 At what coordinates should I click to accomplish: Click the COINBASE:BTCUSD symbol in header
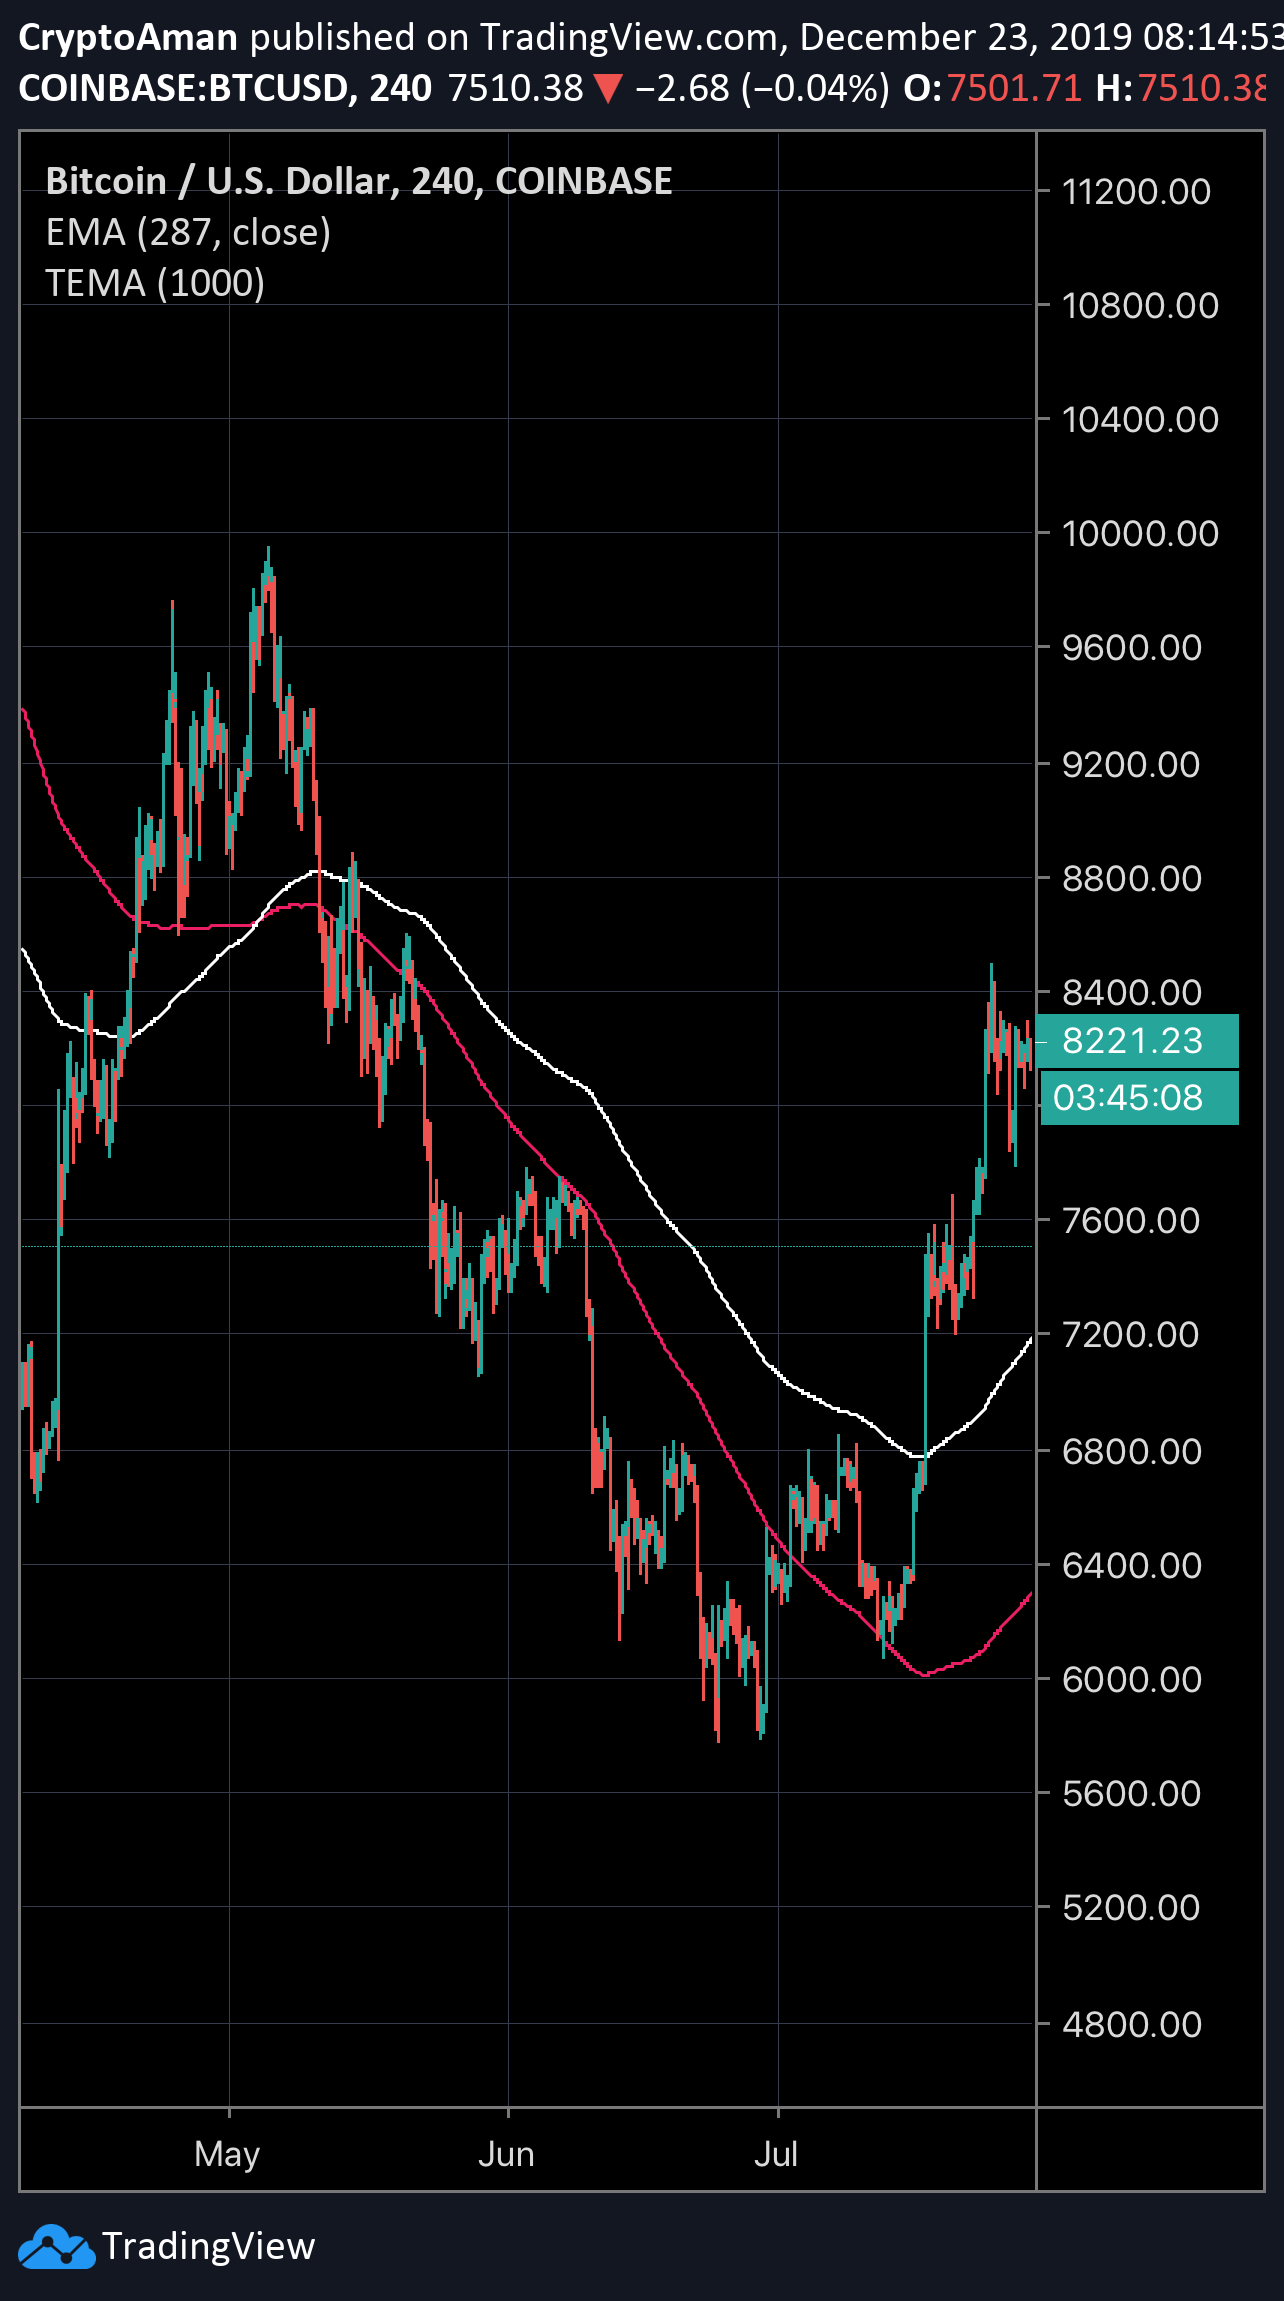pyautogui.click(x=183, y=88)
